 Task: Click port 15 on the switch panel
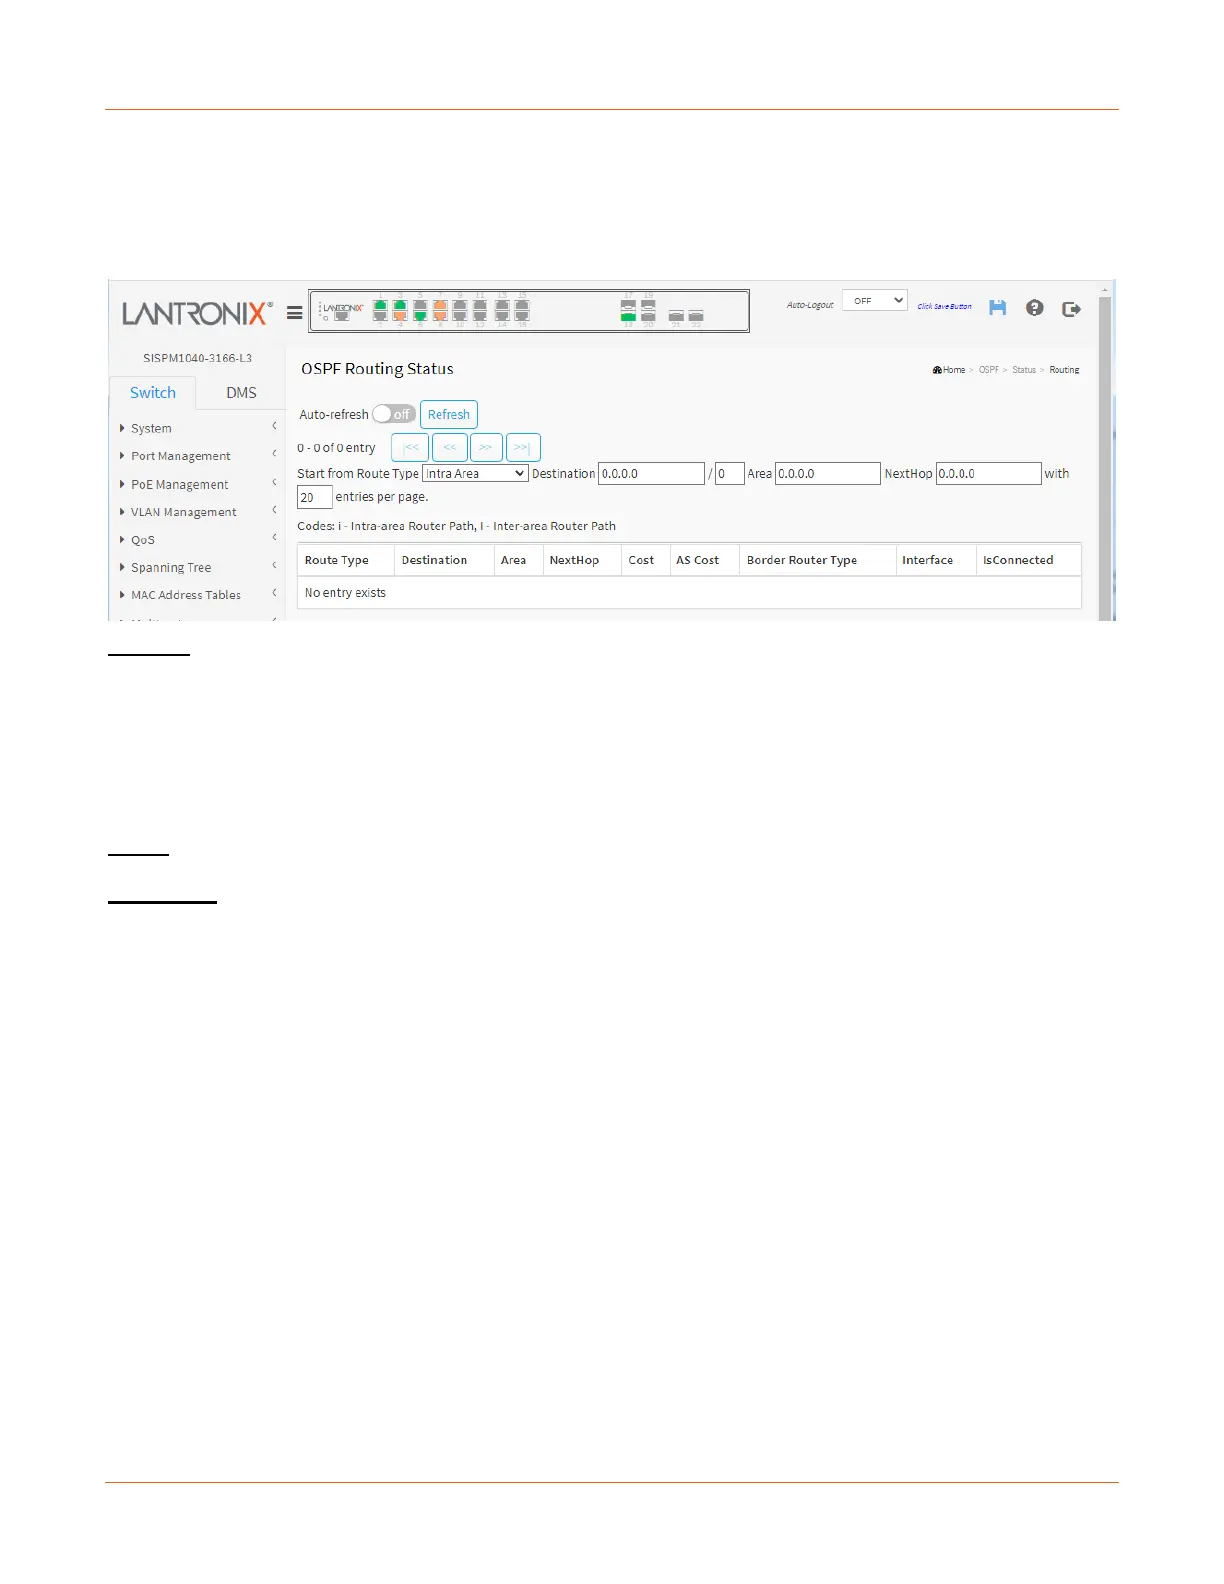tap(522, 305)
